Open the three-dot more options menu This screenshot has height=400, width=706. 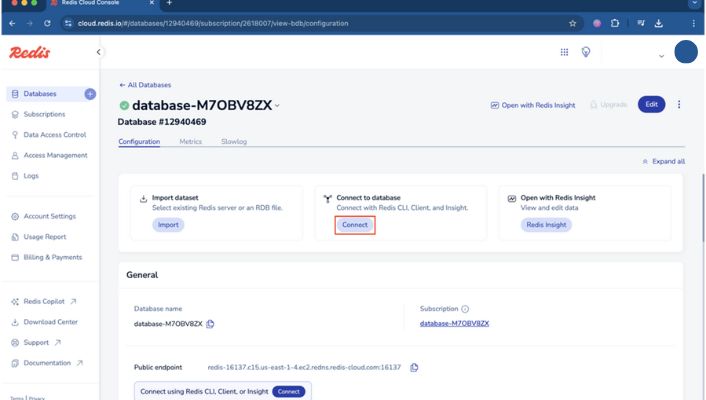tap(679, 104)
